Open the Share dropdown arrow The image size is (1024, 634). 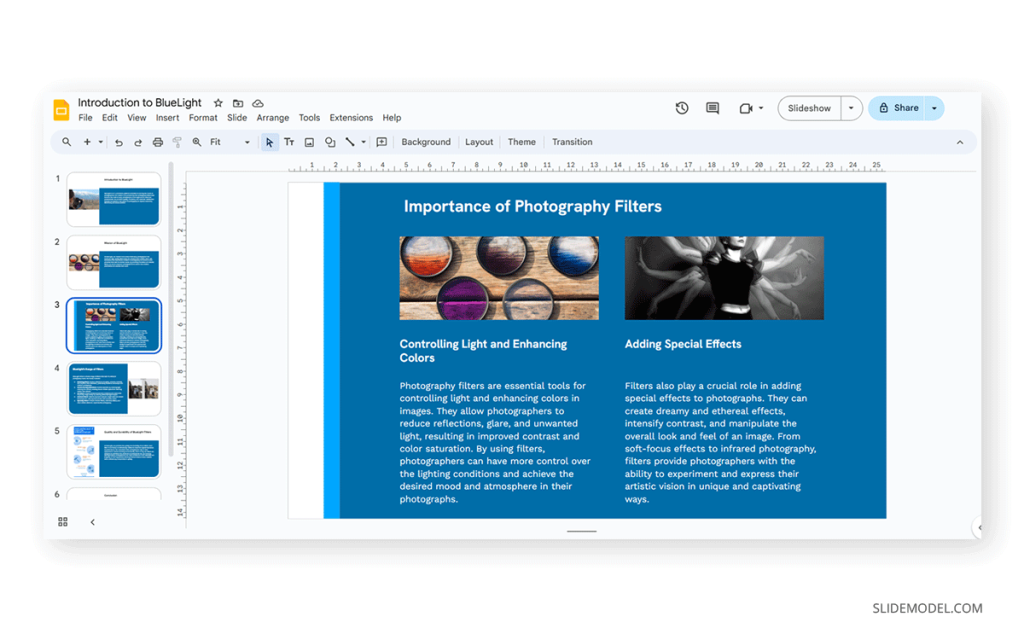[x=934, y=108]
